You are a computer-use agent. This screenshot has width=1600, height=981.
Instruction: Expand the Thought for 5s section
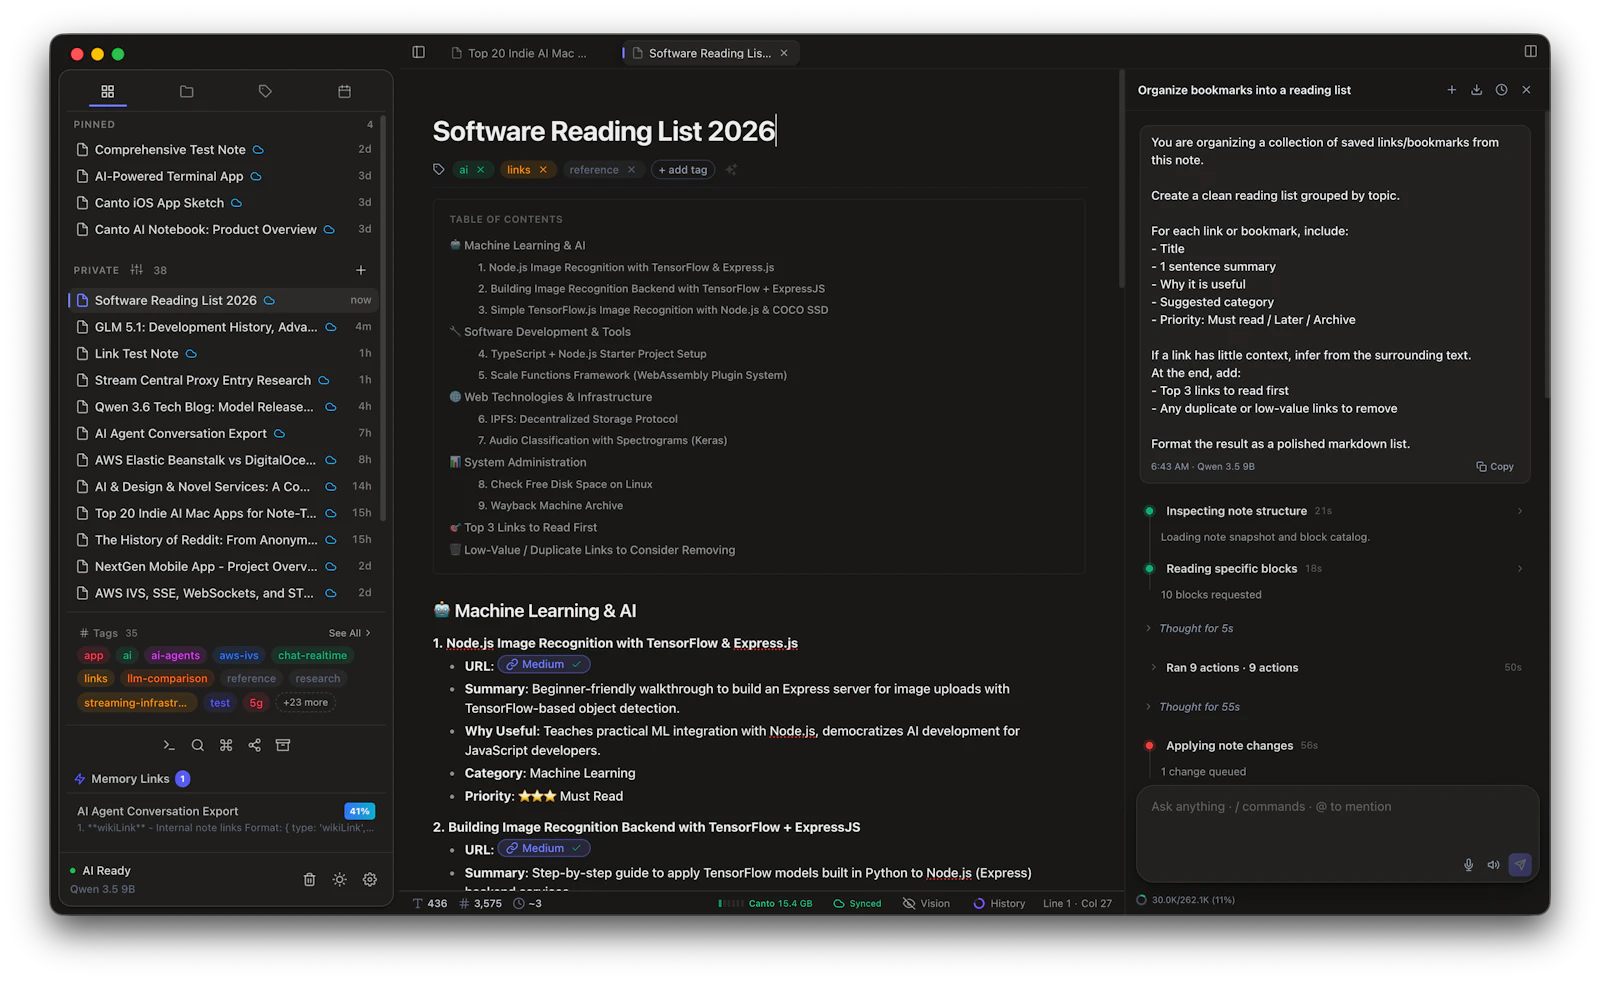[x=1190, y=628]
